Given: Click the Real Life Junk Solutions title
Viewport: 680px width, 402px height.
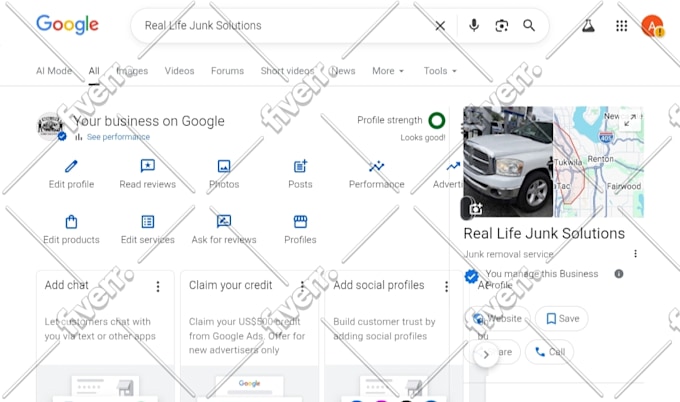Looking at the screenshot, I should coord(544,233).
